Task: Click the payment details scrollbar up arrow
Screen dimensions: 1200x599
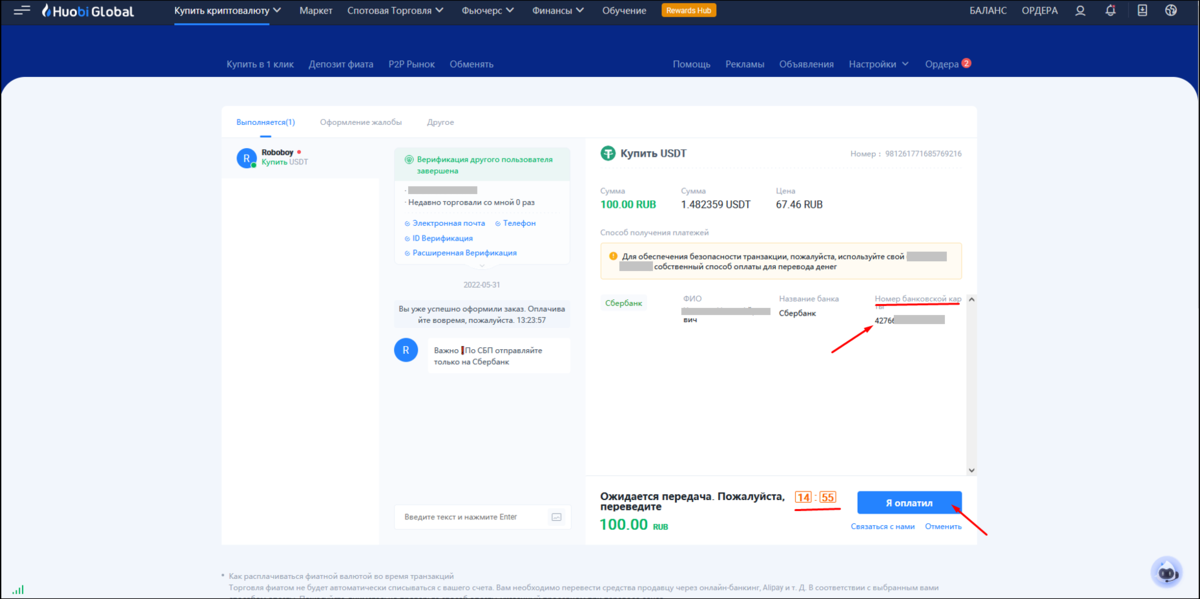Action: 970,298
